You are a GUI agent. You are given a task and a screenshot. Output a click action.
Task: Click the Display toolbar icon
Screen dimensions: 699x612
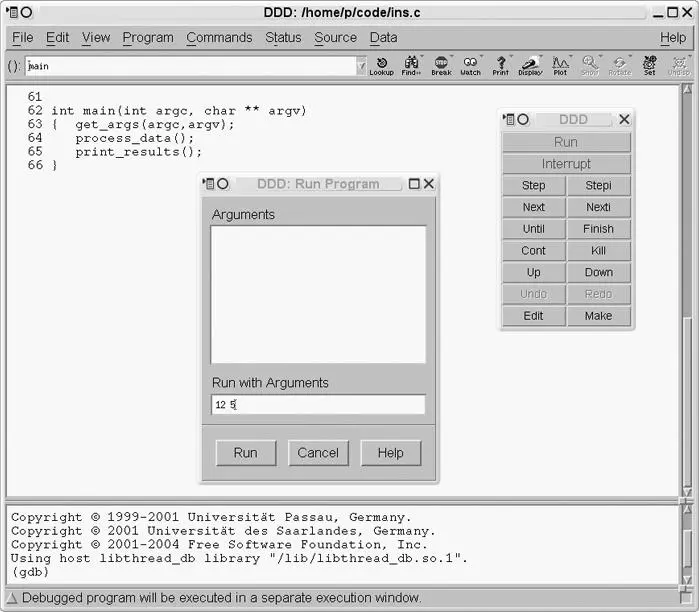530,66
